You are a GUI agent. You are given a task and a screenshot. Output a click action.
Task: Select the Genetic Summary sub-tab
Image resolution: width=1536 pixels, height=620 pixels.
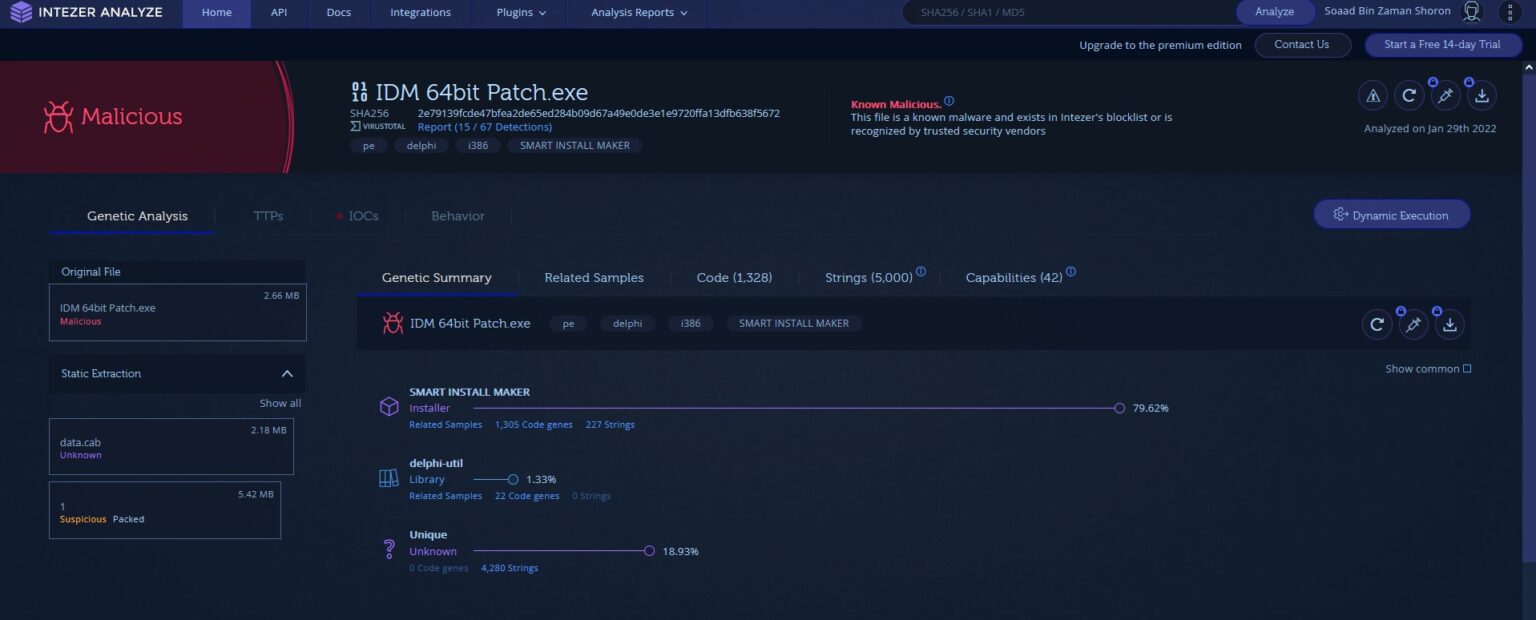point(437,278)
